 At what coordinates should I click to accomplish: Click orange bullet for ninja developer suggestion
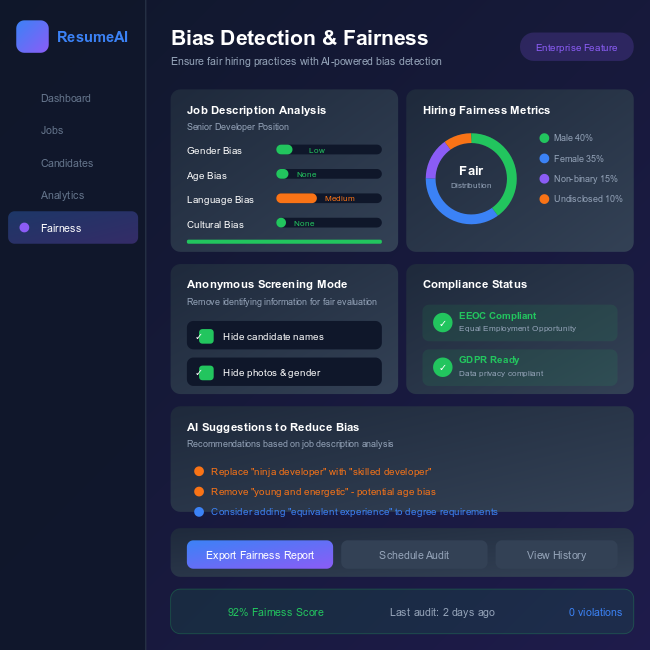tap(199, 471)
